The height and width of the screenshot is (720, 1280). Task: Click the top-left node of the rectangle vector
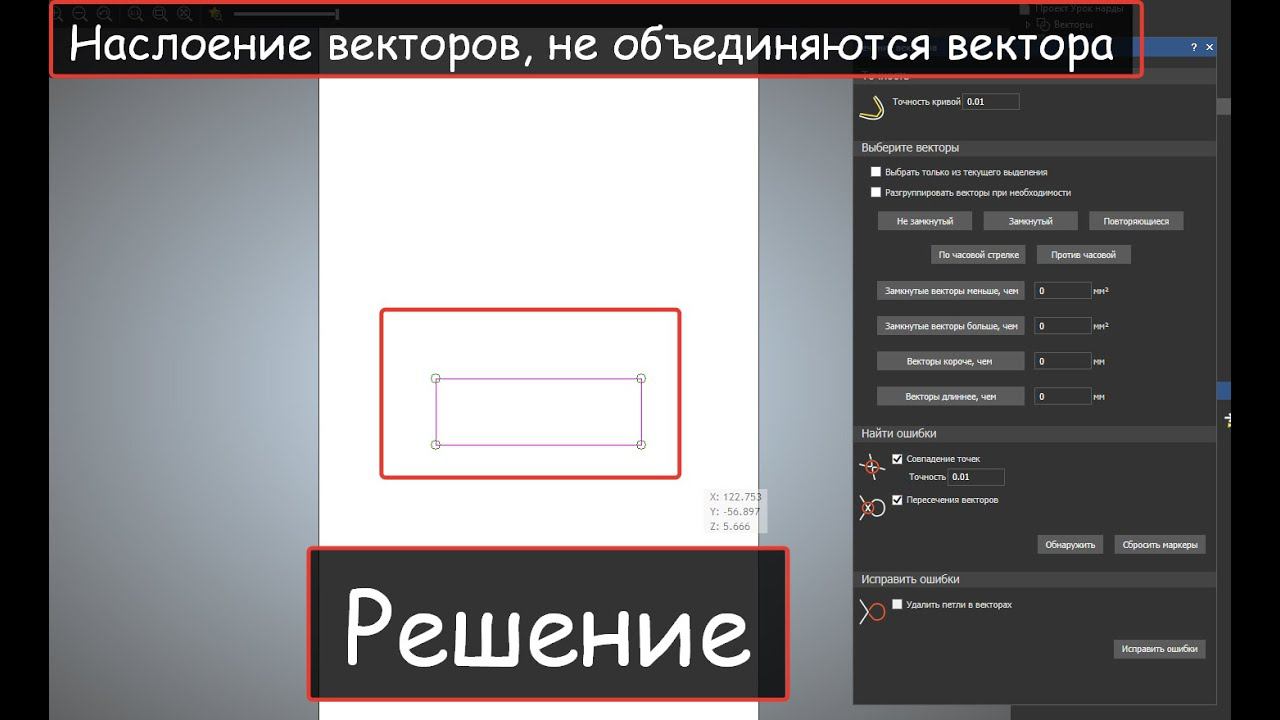pos(435,378)
